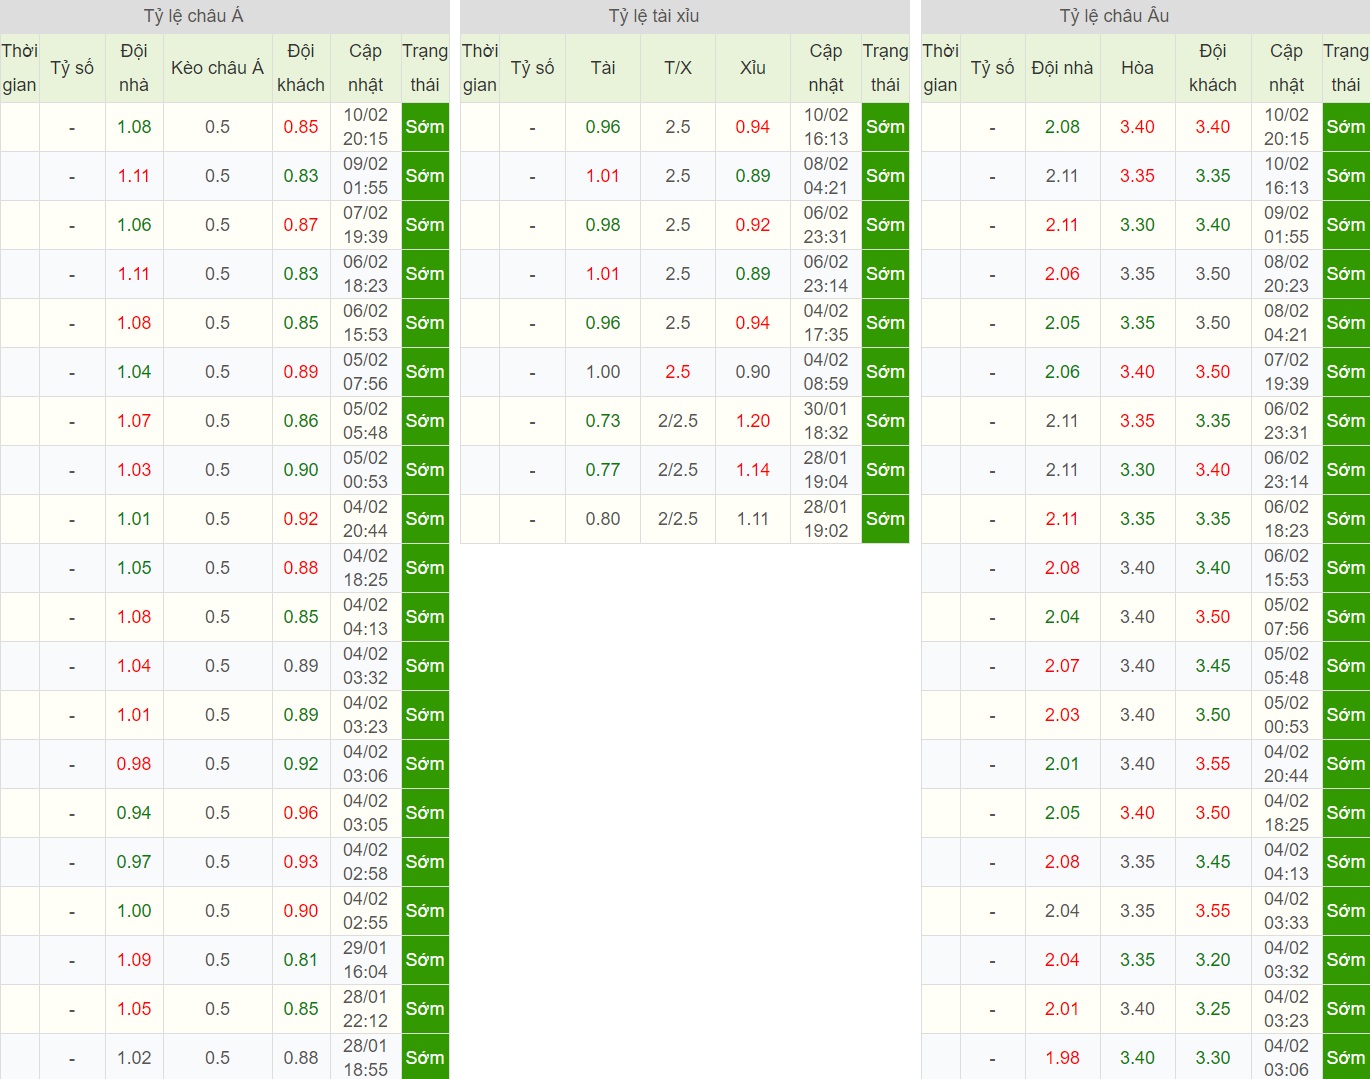Click Xỉu odds 1.14 in tài xỉu table

pos(753,470)
